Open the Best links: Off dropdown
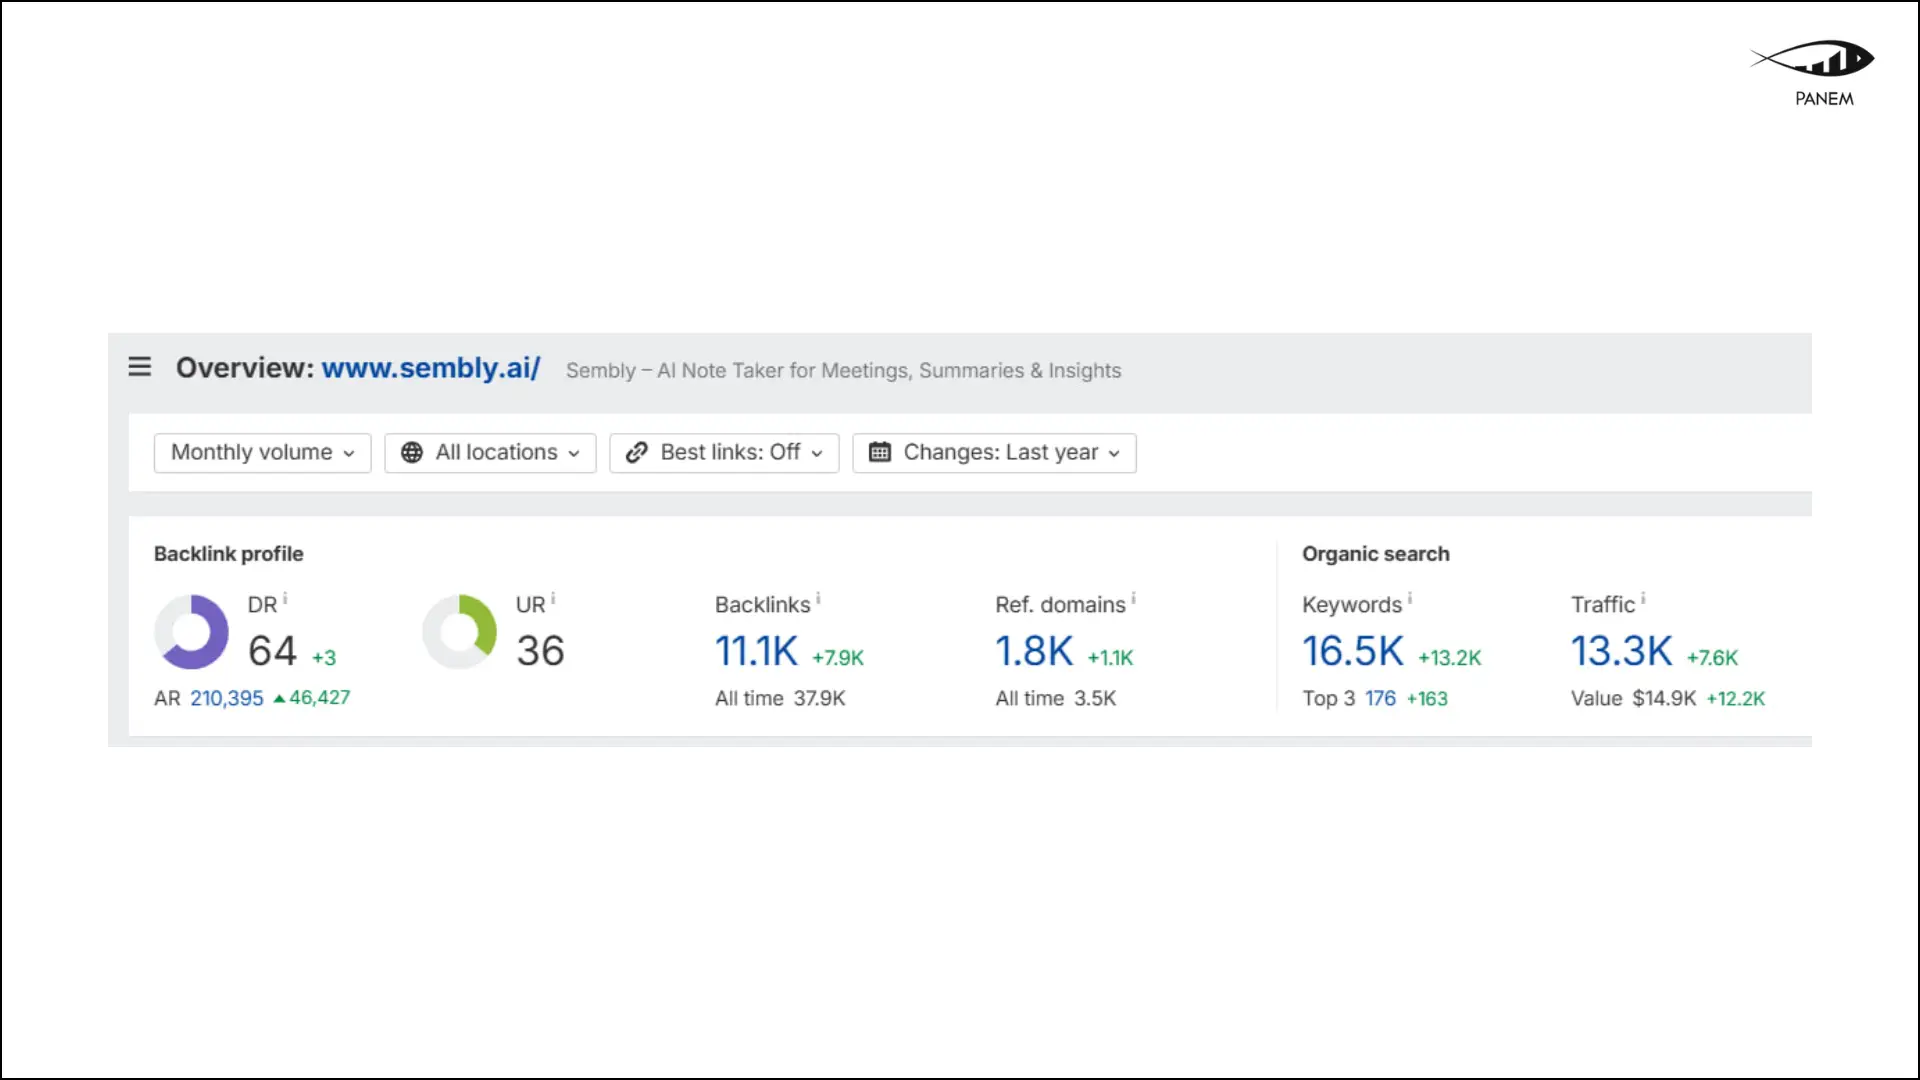Viewport: 1920px width, 1080px height. tap(724, 453)
